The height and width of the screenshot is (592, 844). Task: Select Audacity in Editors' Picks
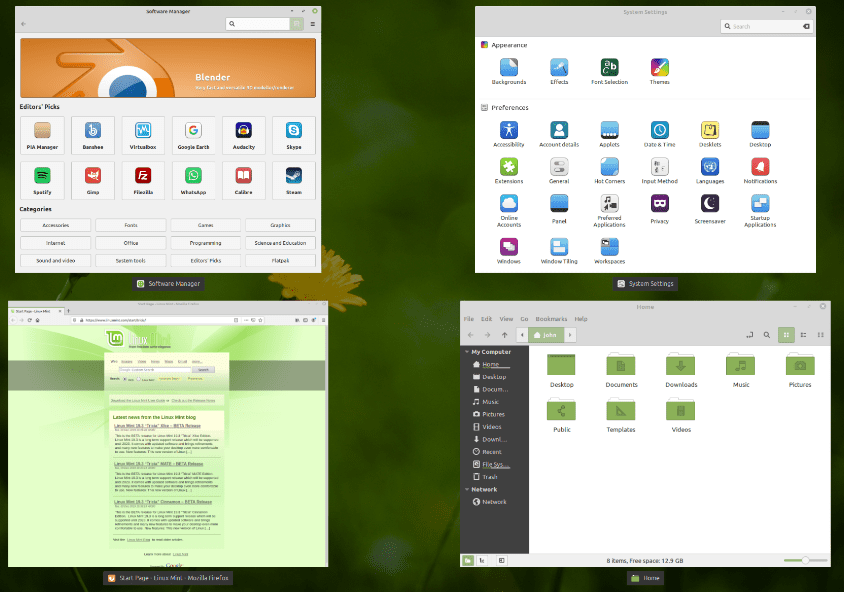pyautogui.click(x=244, y=135)
